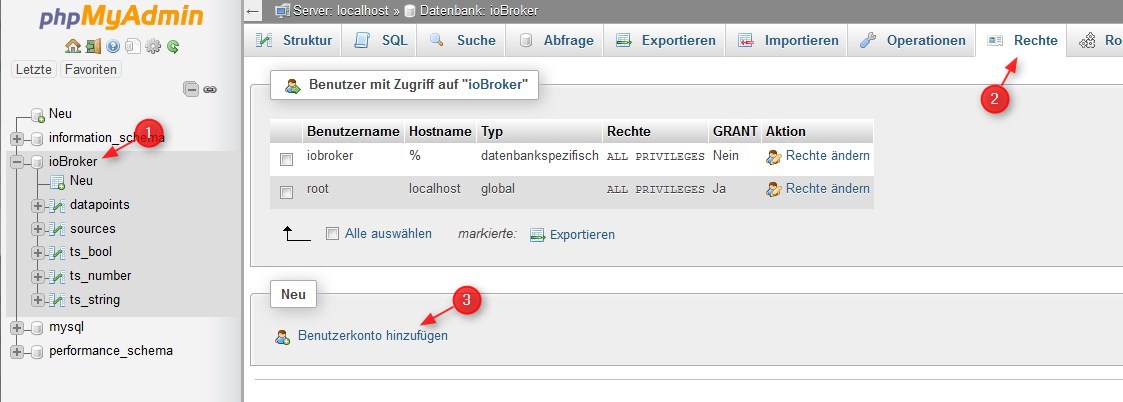Check the Alle auswählen checkbox
The height and width of the screenshot is (402, 1123).
(332, 234)
